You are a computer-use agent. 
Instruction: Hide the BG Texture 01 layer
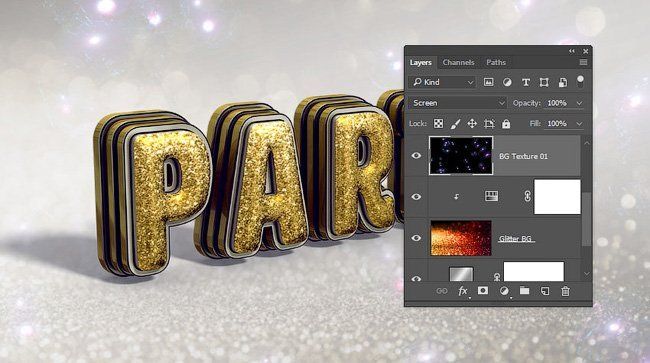click(416, 156)
